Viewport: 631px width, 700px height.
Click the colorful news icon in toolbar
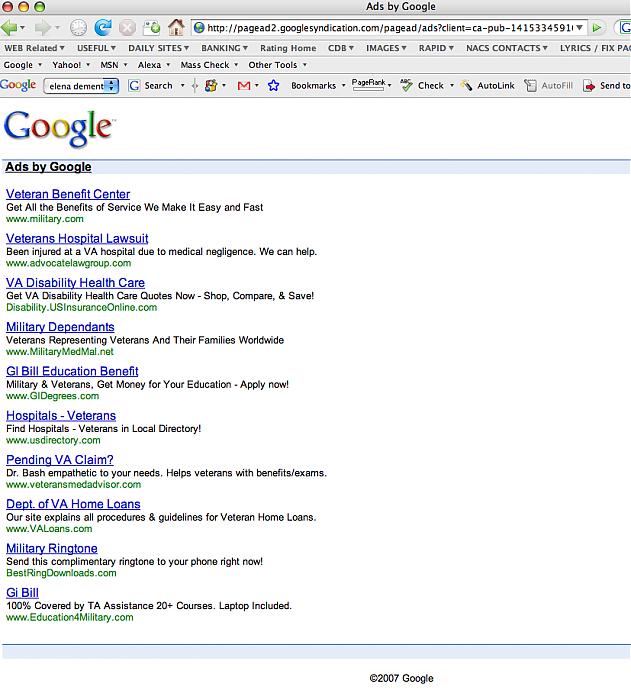pyautogui.click(x=210, y=85)
